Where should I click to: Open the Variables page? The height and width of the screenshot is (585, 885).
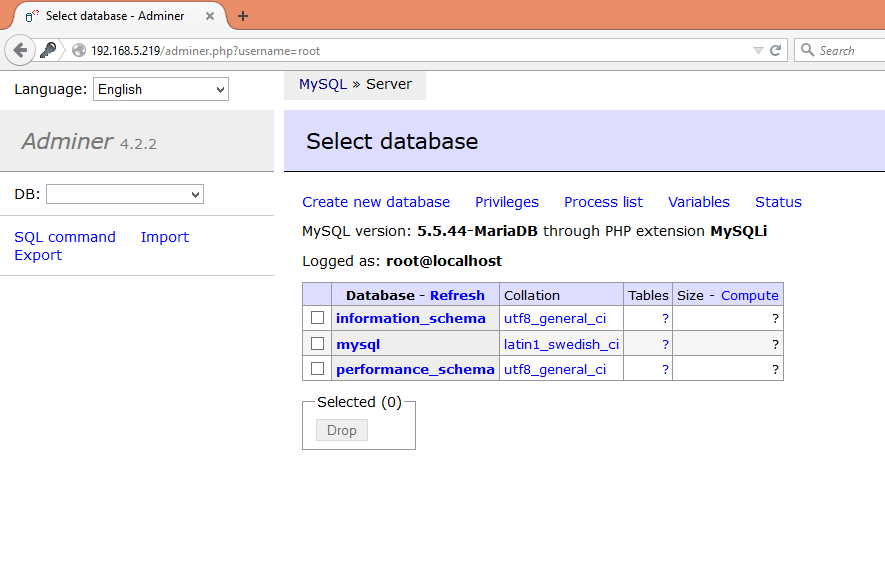tap(699, 202)
